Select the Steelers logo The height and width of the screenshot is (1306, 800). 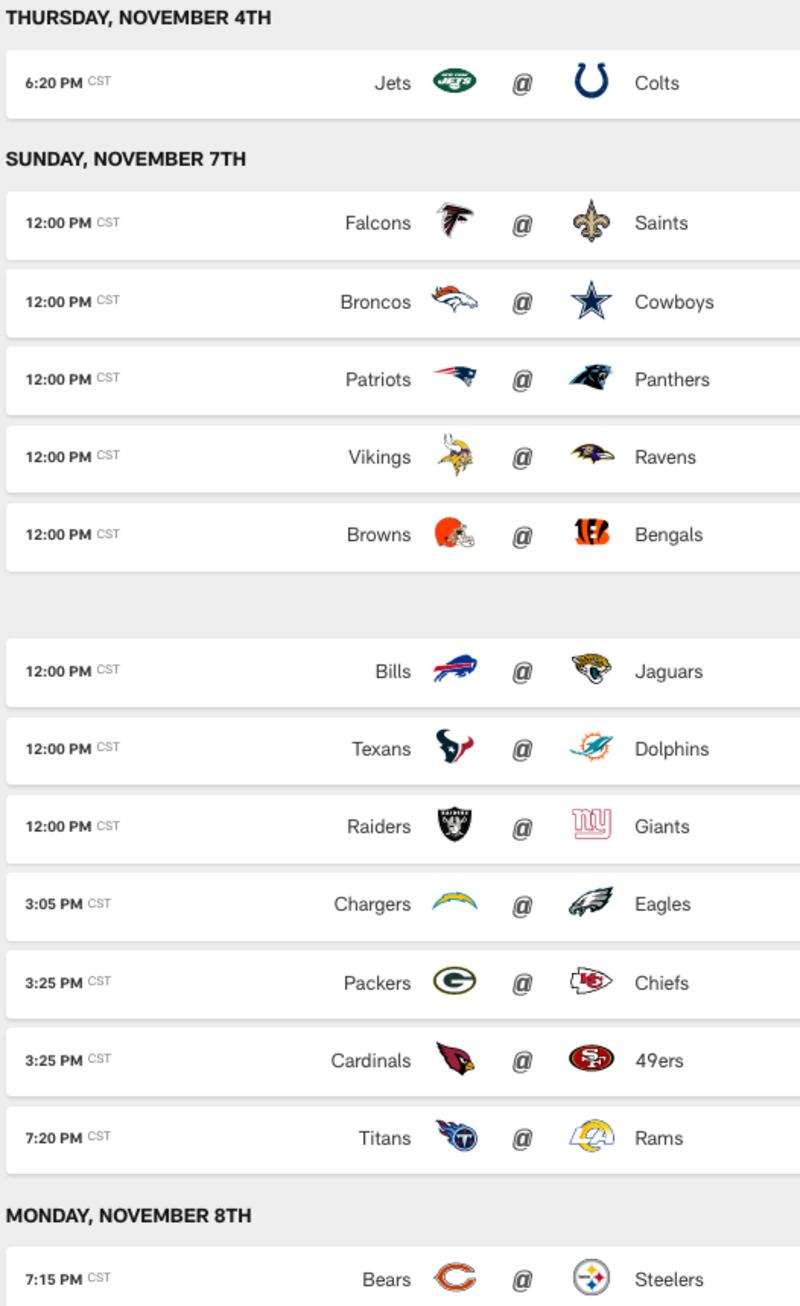591,1277
